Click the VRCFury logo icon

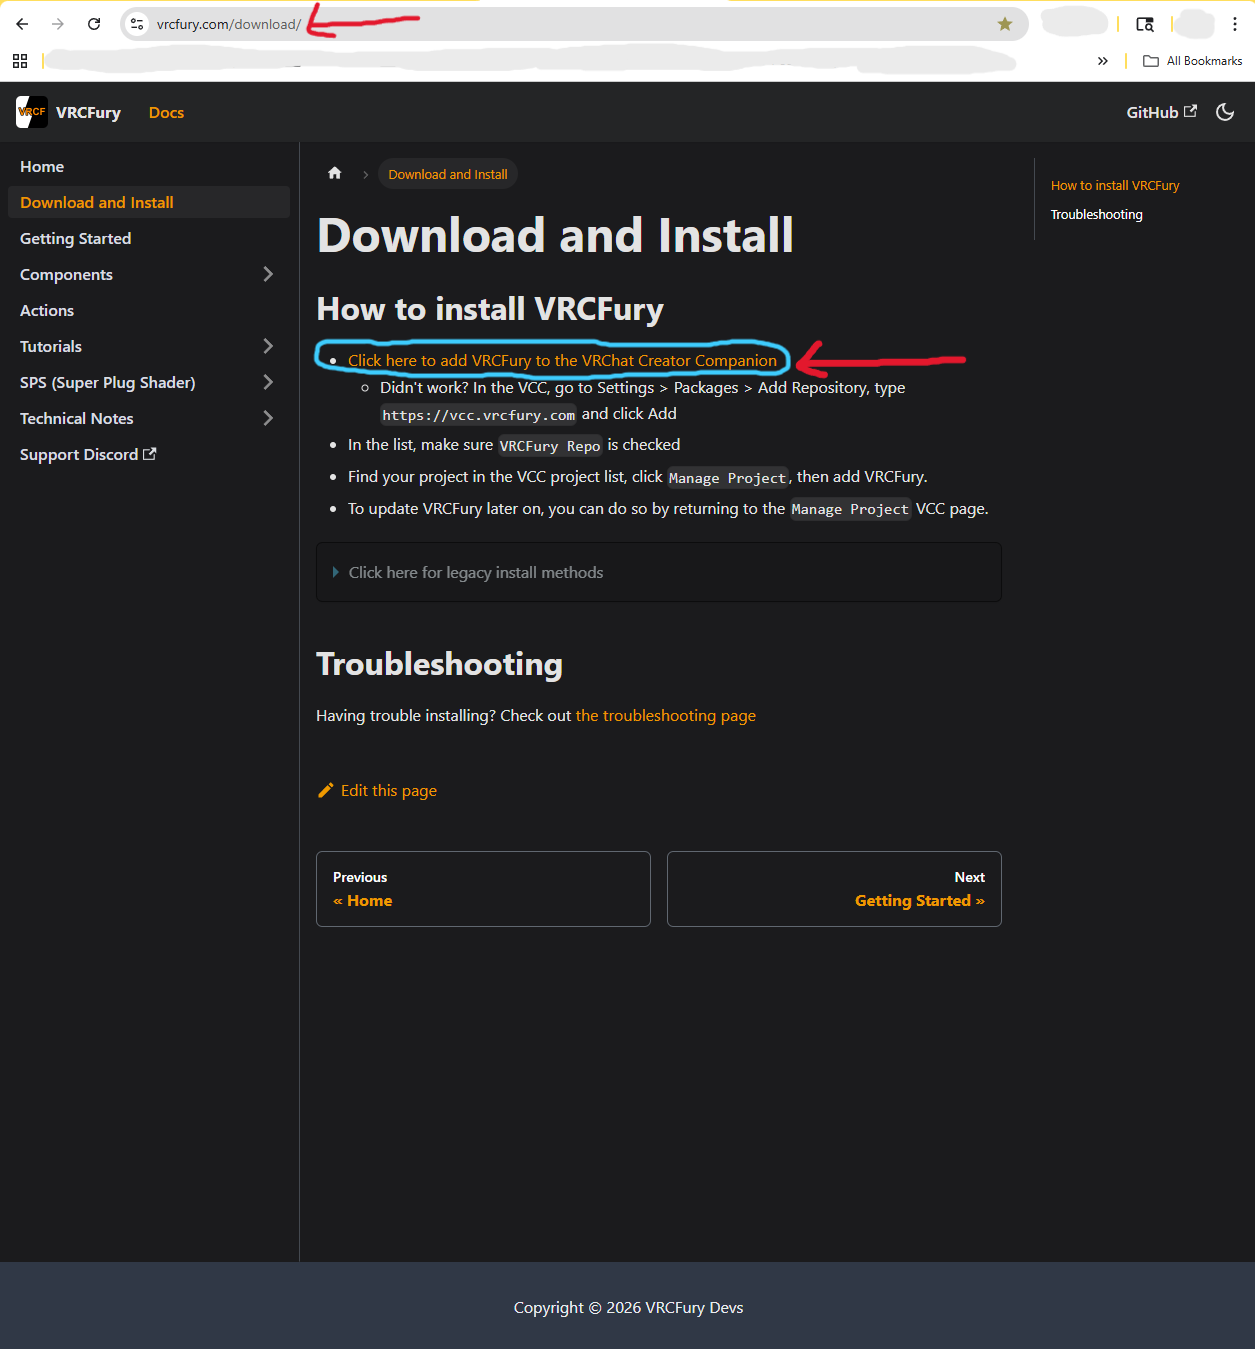pyautogui.click(x=32, y=112)
